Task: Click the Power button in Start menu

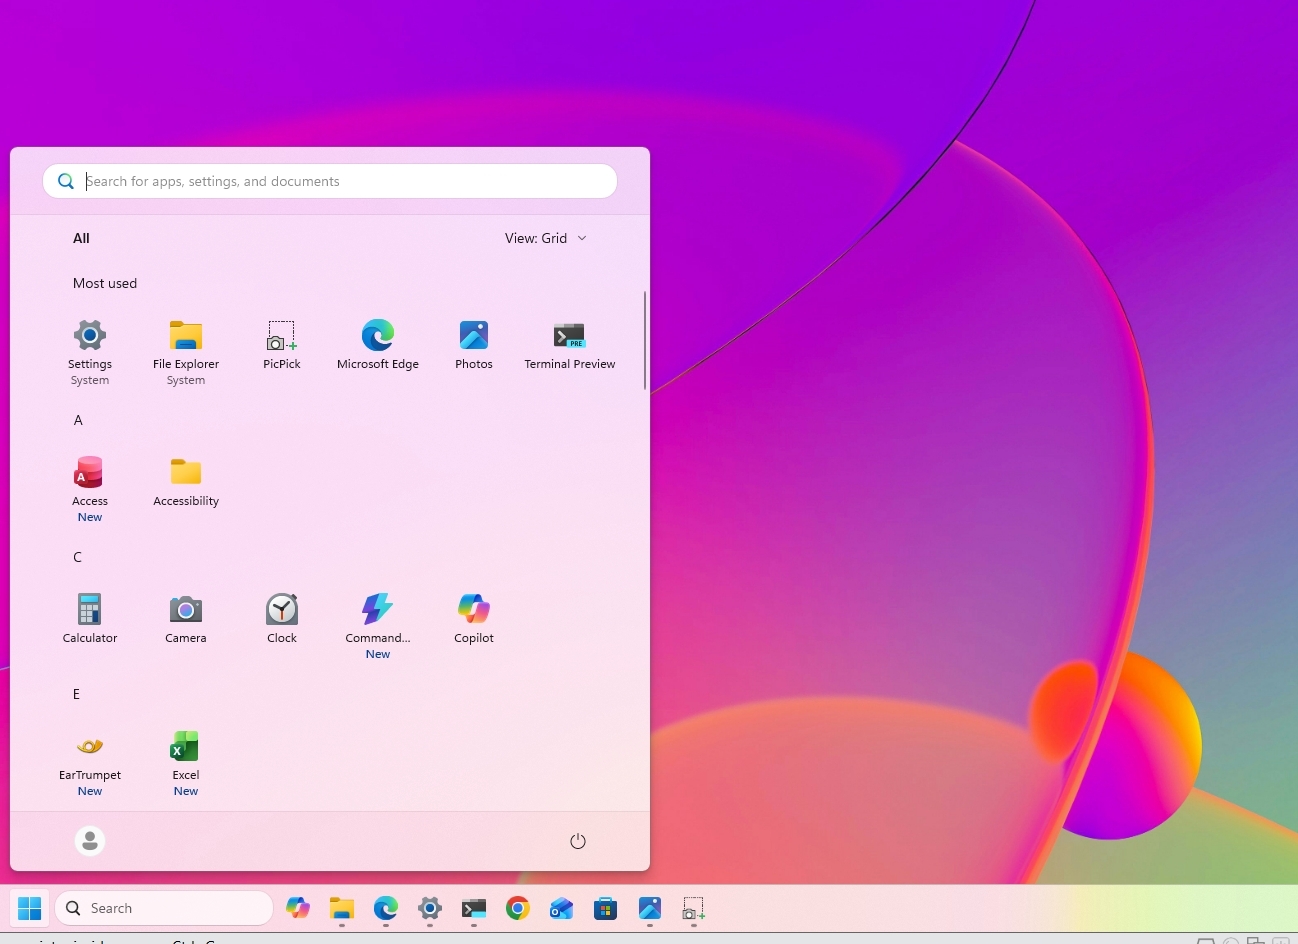Action: pos(578,841)
